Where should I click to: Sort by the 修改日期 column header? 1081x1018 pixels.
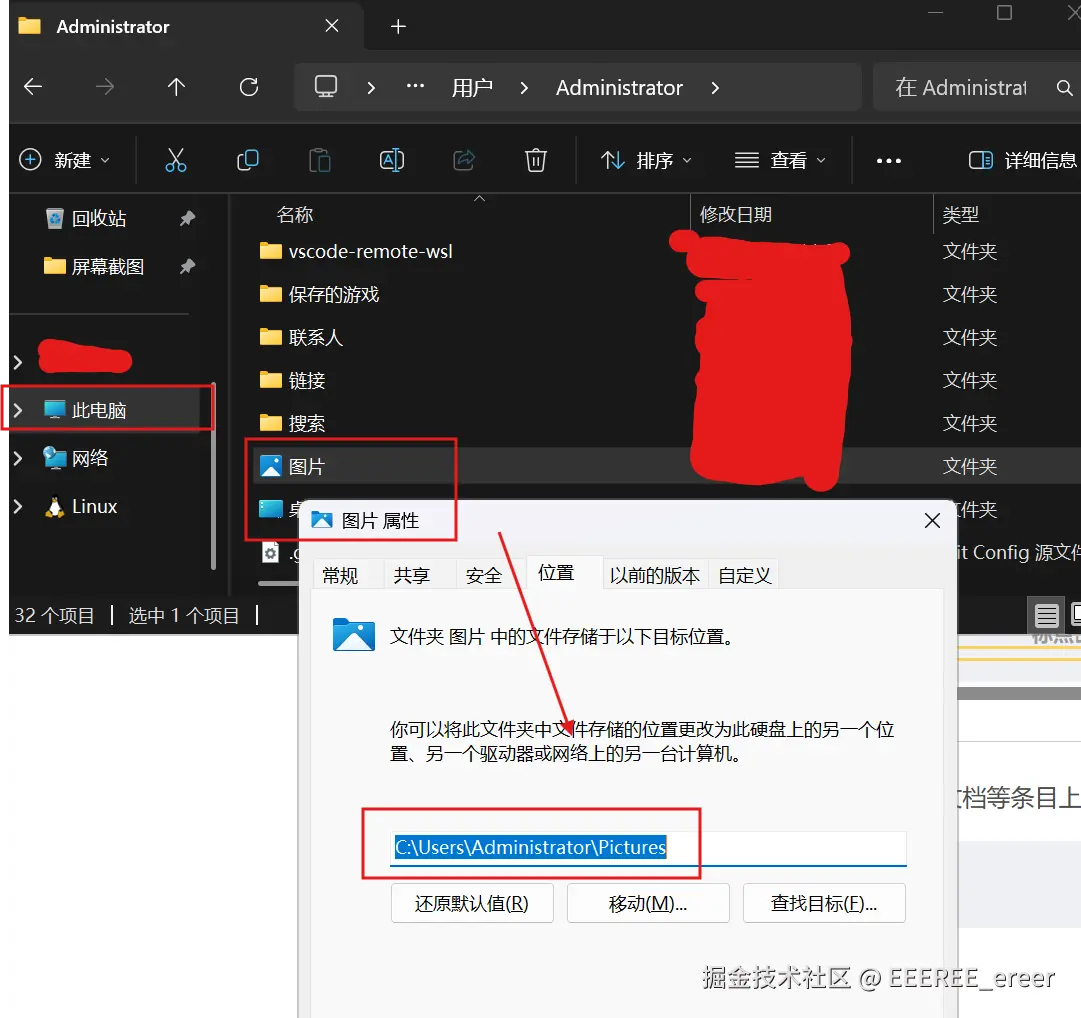tap(736, 215)
